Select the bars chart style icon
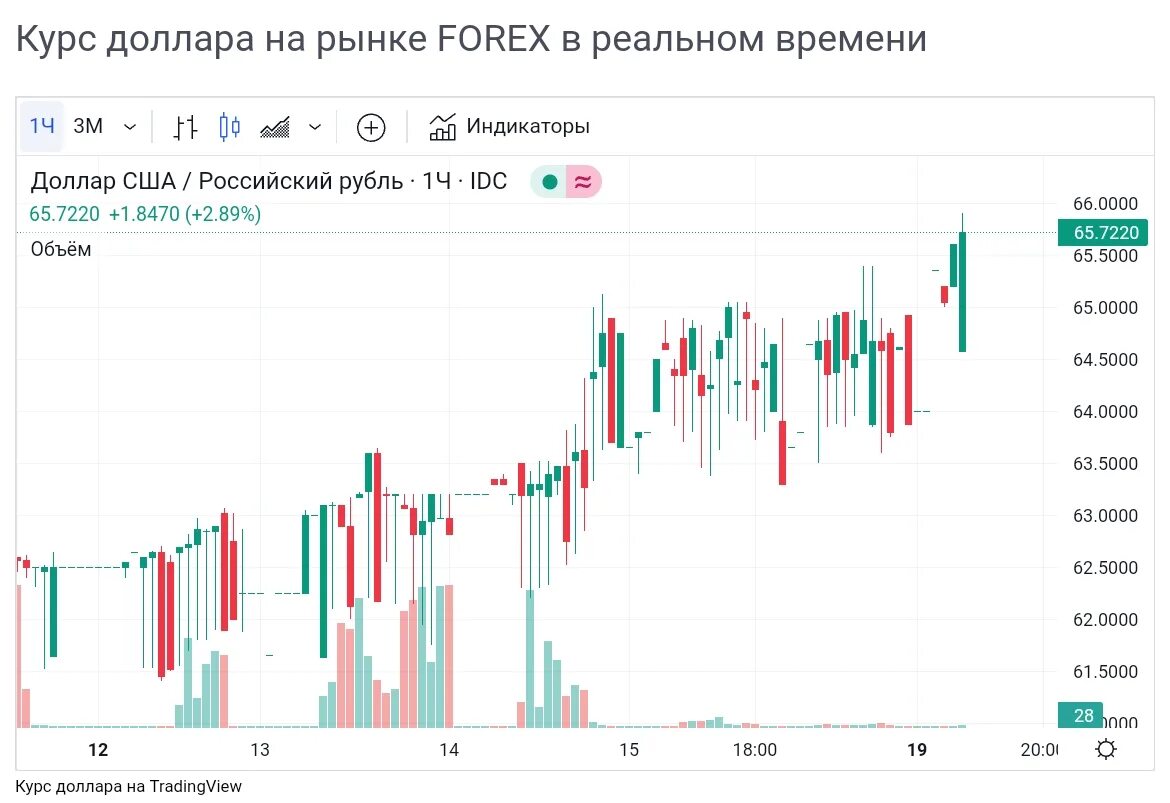Image resolution: width=1170 pixels, height=803 pixels. click(185, 127)
